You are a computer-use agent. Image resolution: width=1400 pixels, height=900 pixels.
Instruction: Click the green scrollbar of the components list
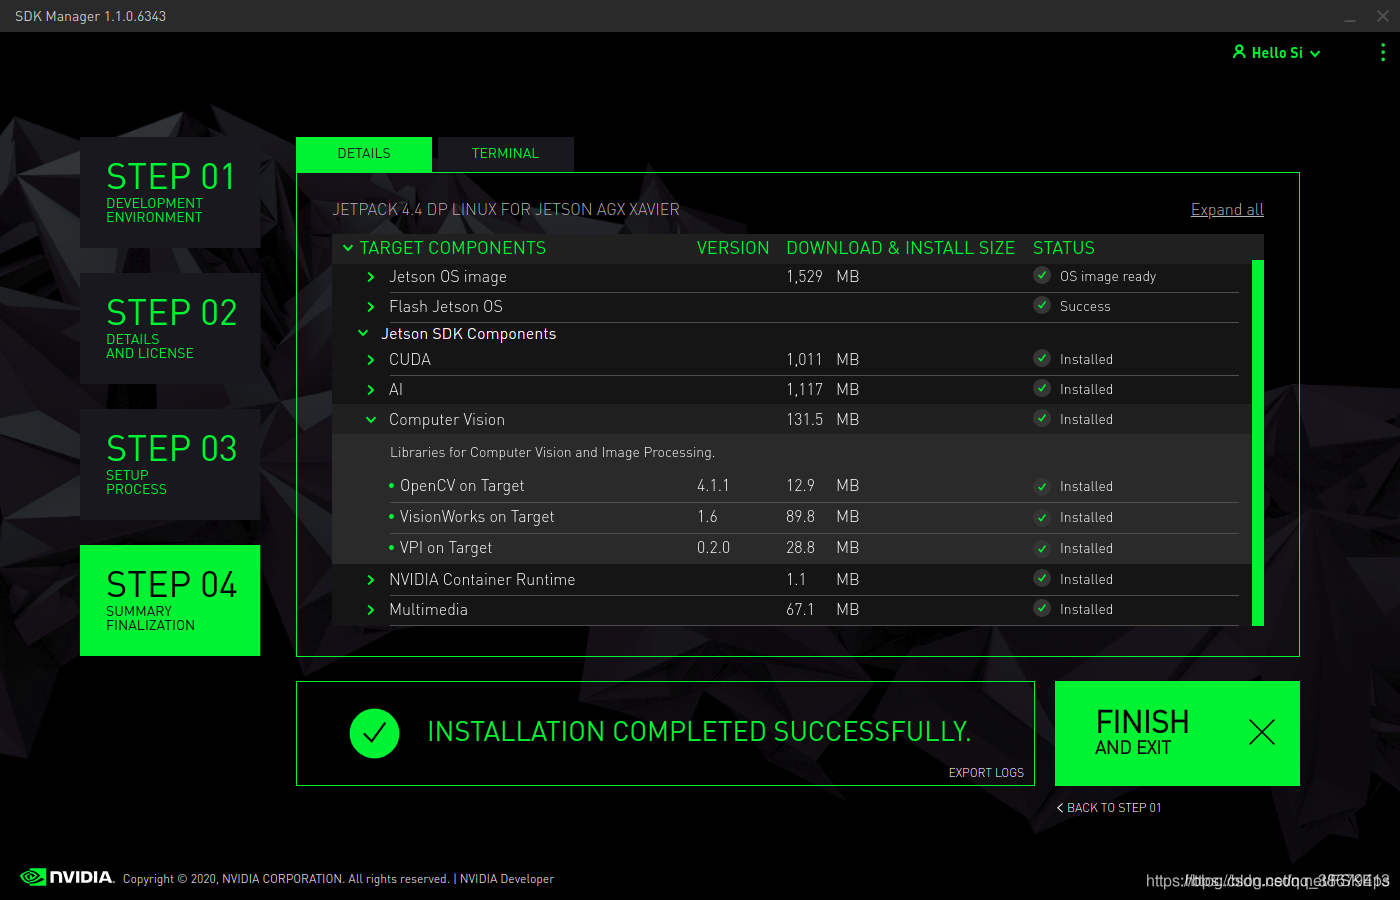[1258, 443]
